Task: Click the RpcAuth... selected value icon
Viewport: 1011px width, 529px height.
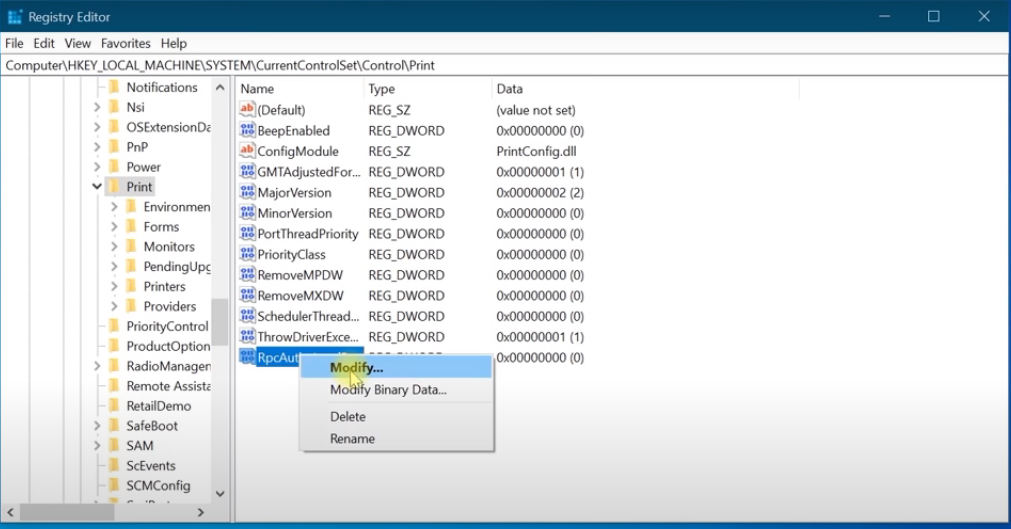Action: click(247, 357)
